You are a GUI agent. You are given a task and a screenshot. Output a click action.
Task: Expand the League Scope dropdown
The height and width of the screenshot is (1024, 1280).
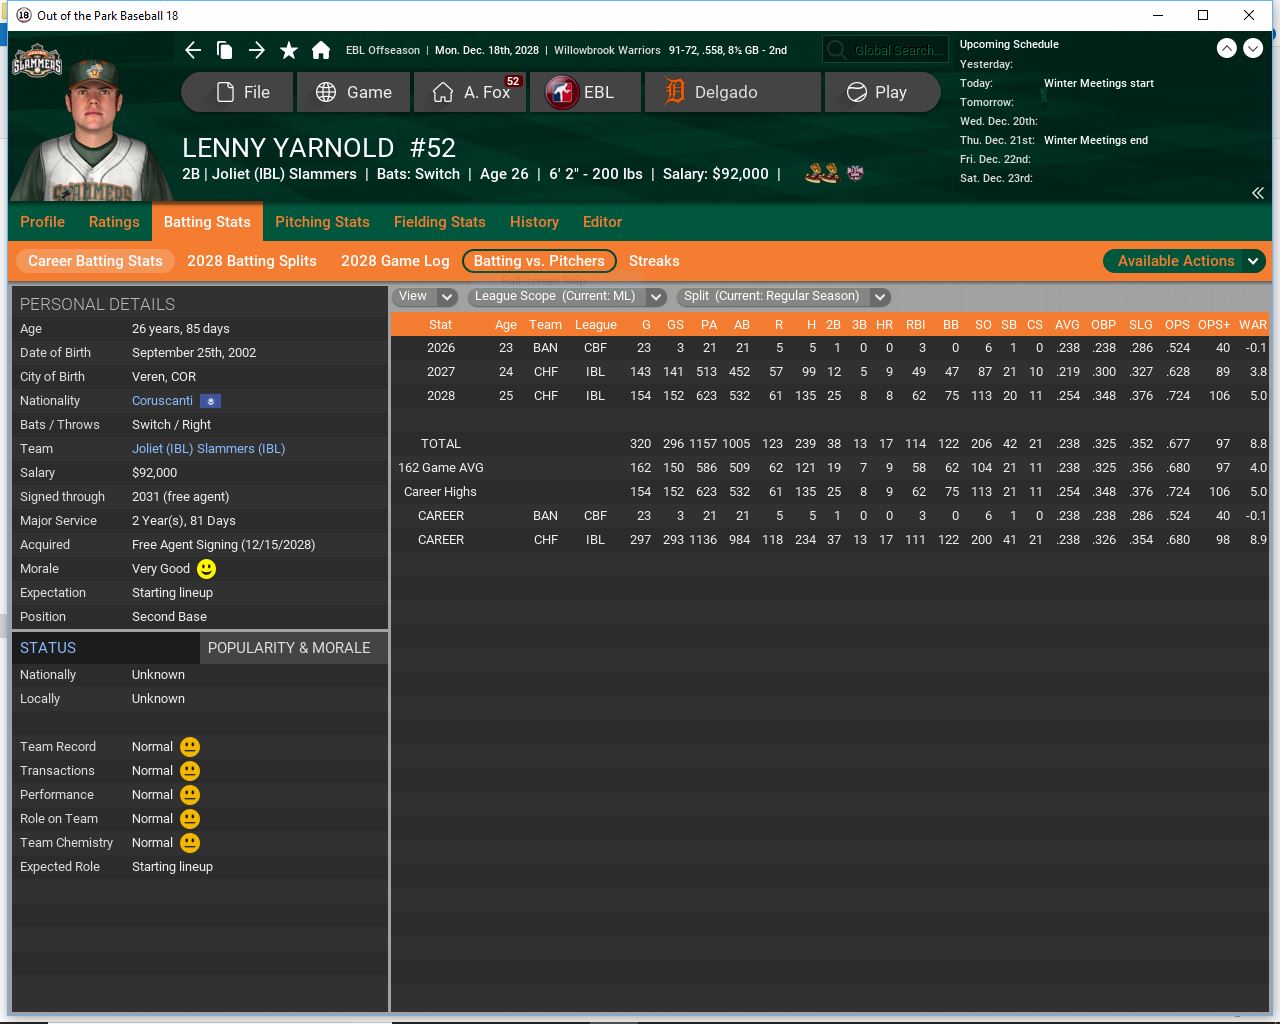(x=568, y=296)
